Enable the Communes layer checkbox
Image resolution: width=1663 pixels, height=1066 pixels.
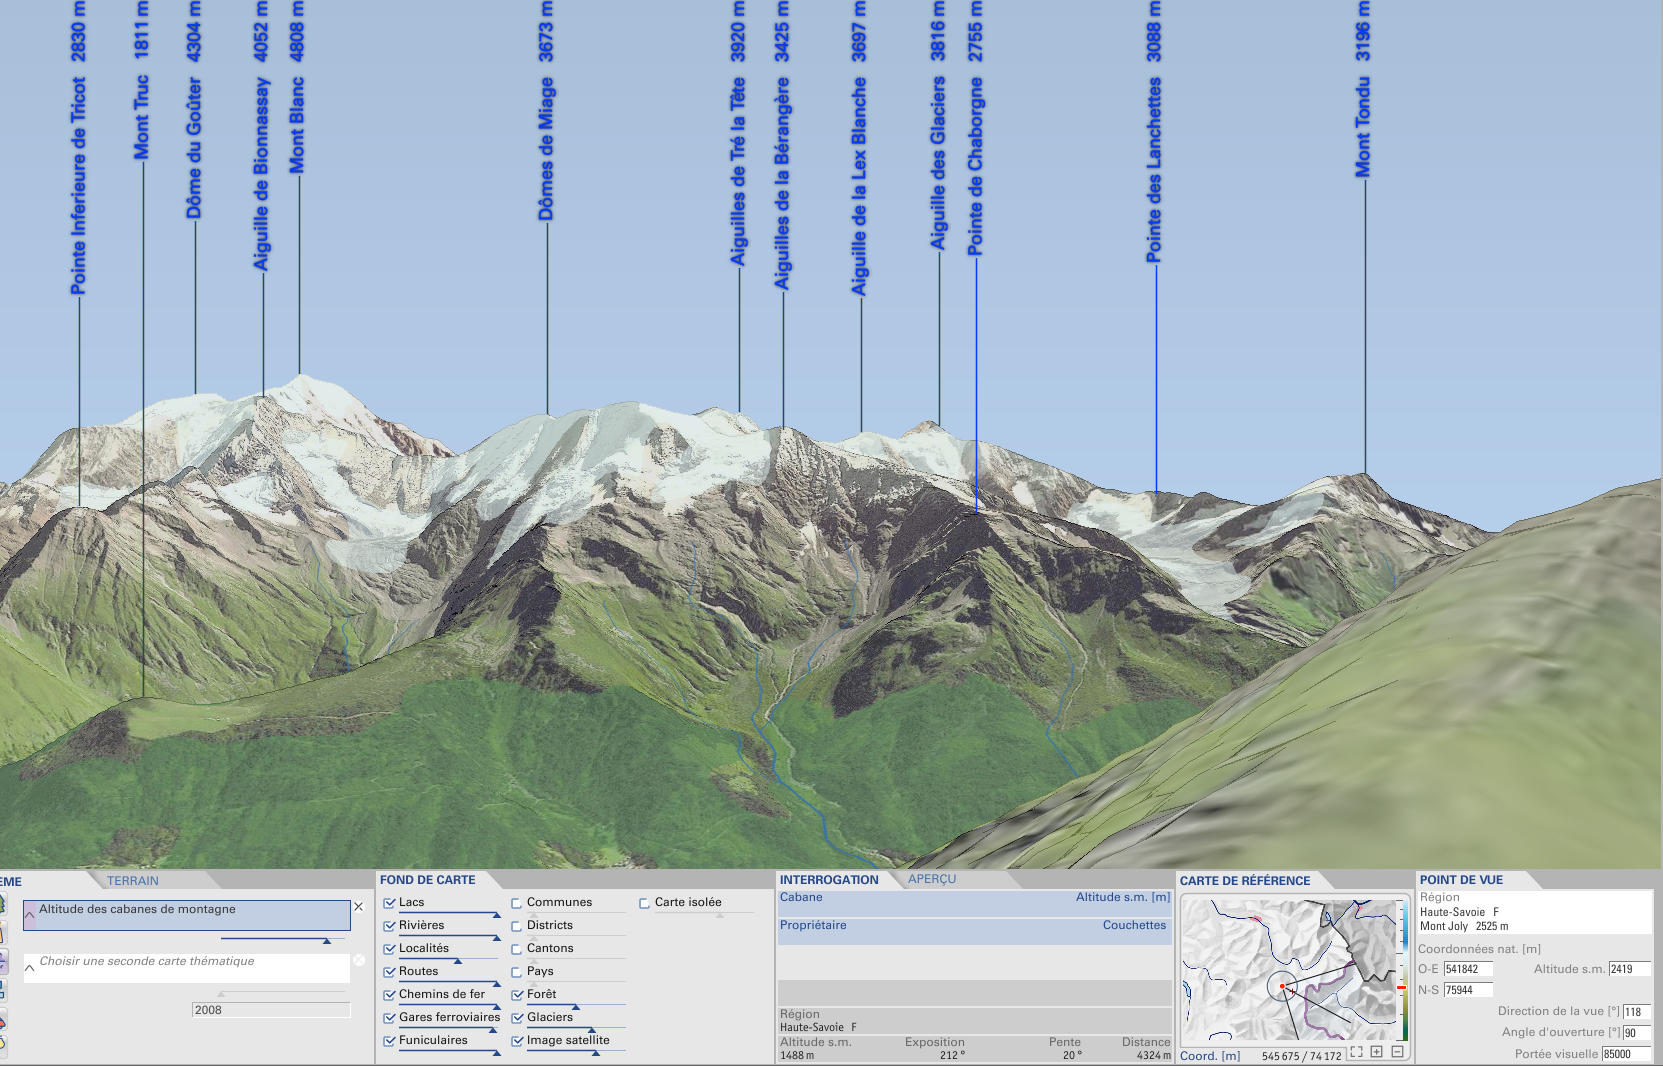(517, 903)
